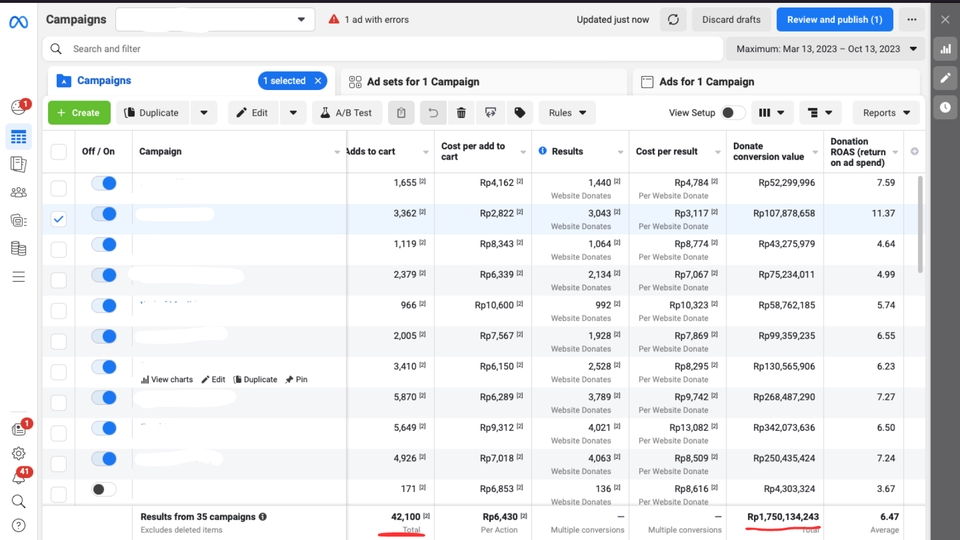960x540 pixels.
Task: Click the green Create button
Action: (79, 113)
